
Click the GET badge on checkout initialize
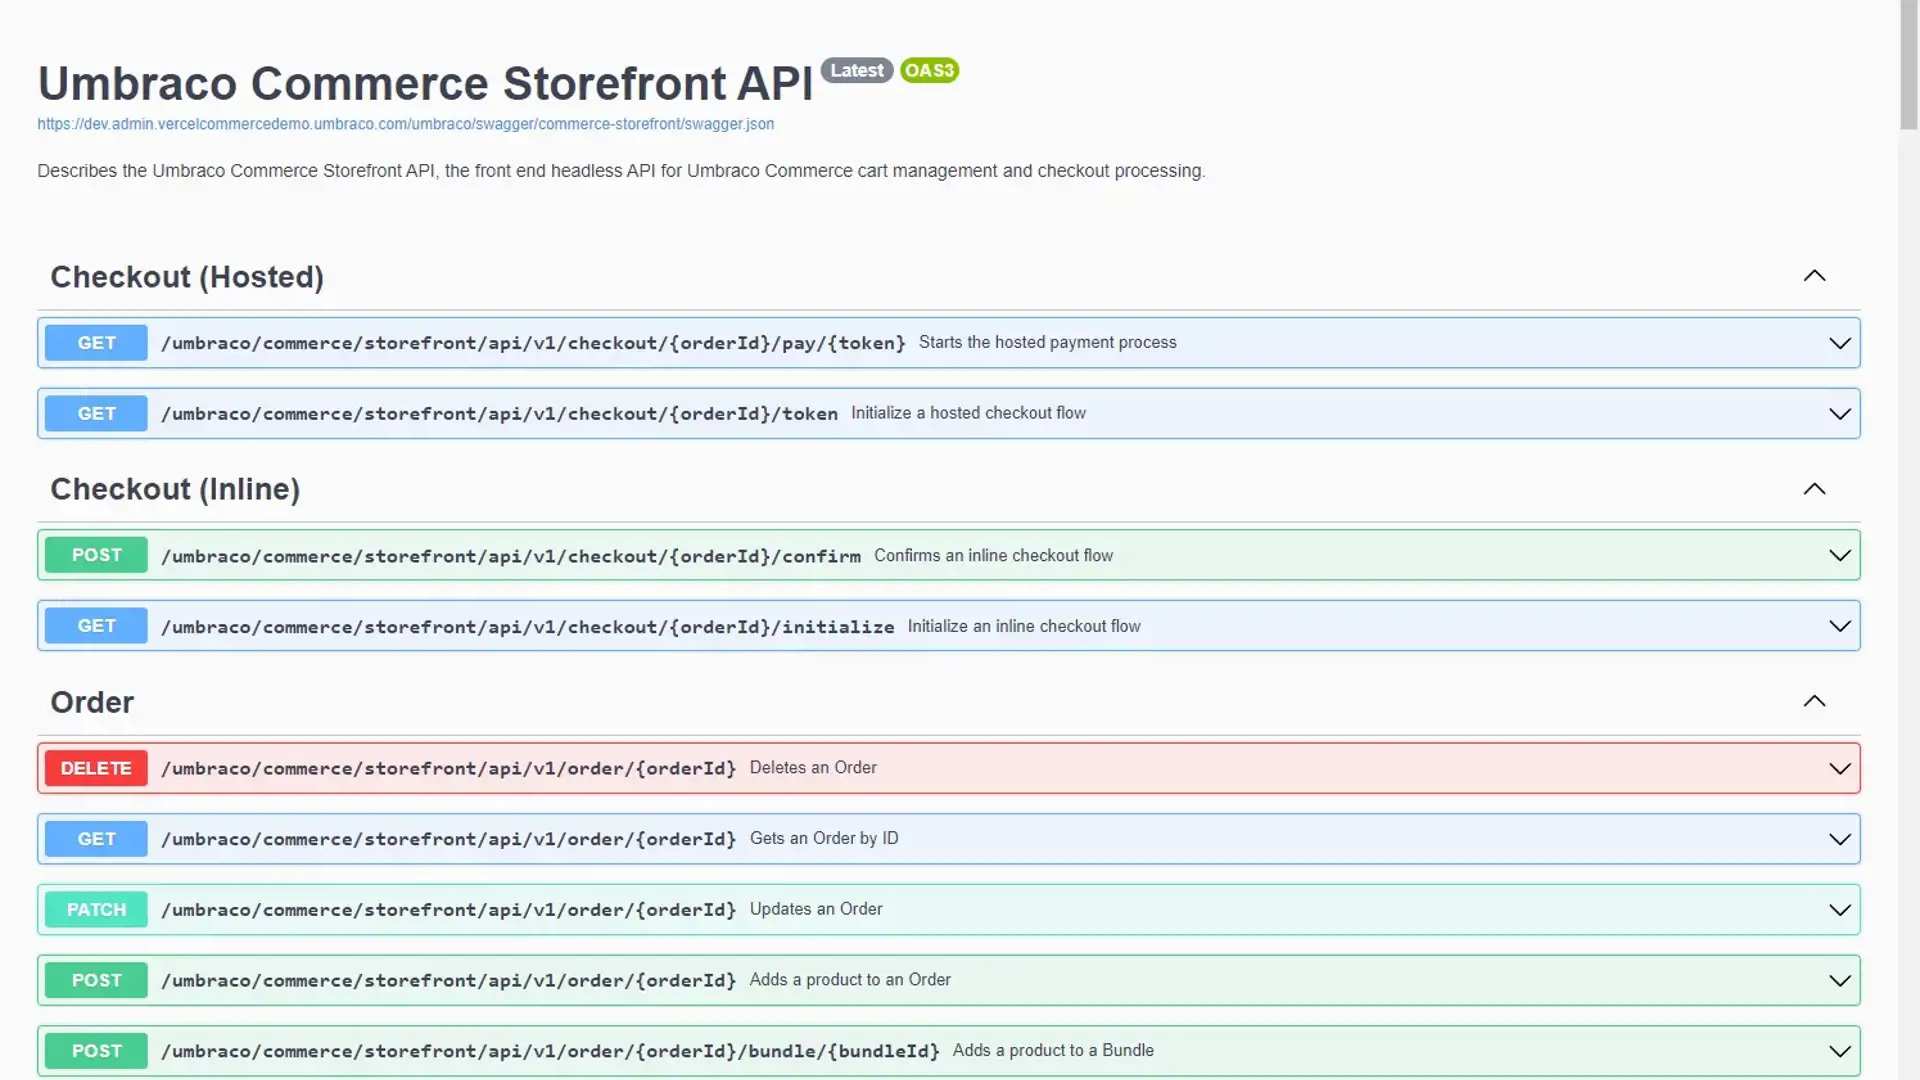point(96,626)
